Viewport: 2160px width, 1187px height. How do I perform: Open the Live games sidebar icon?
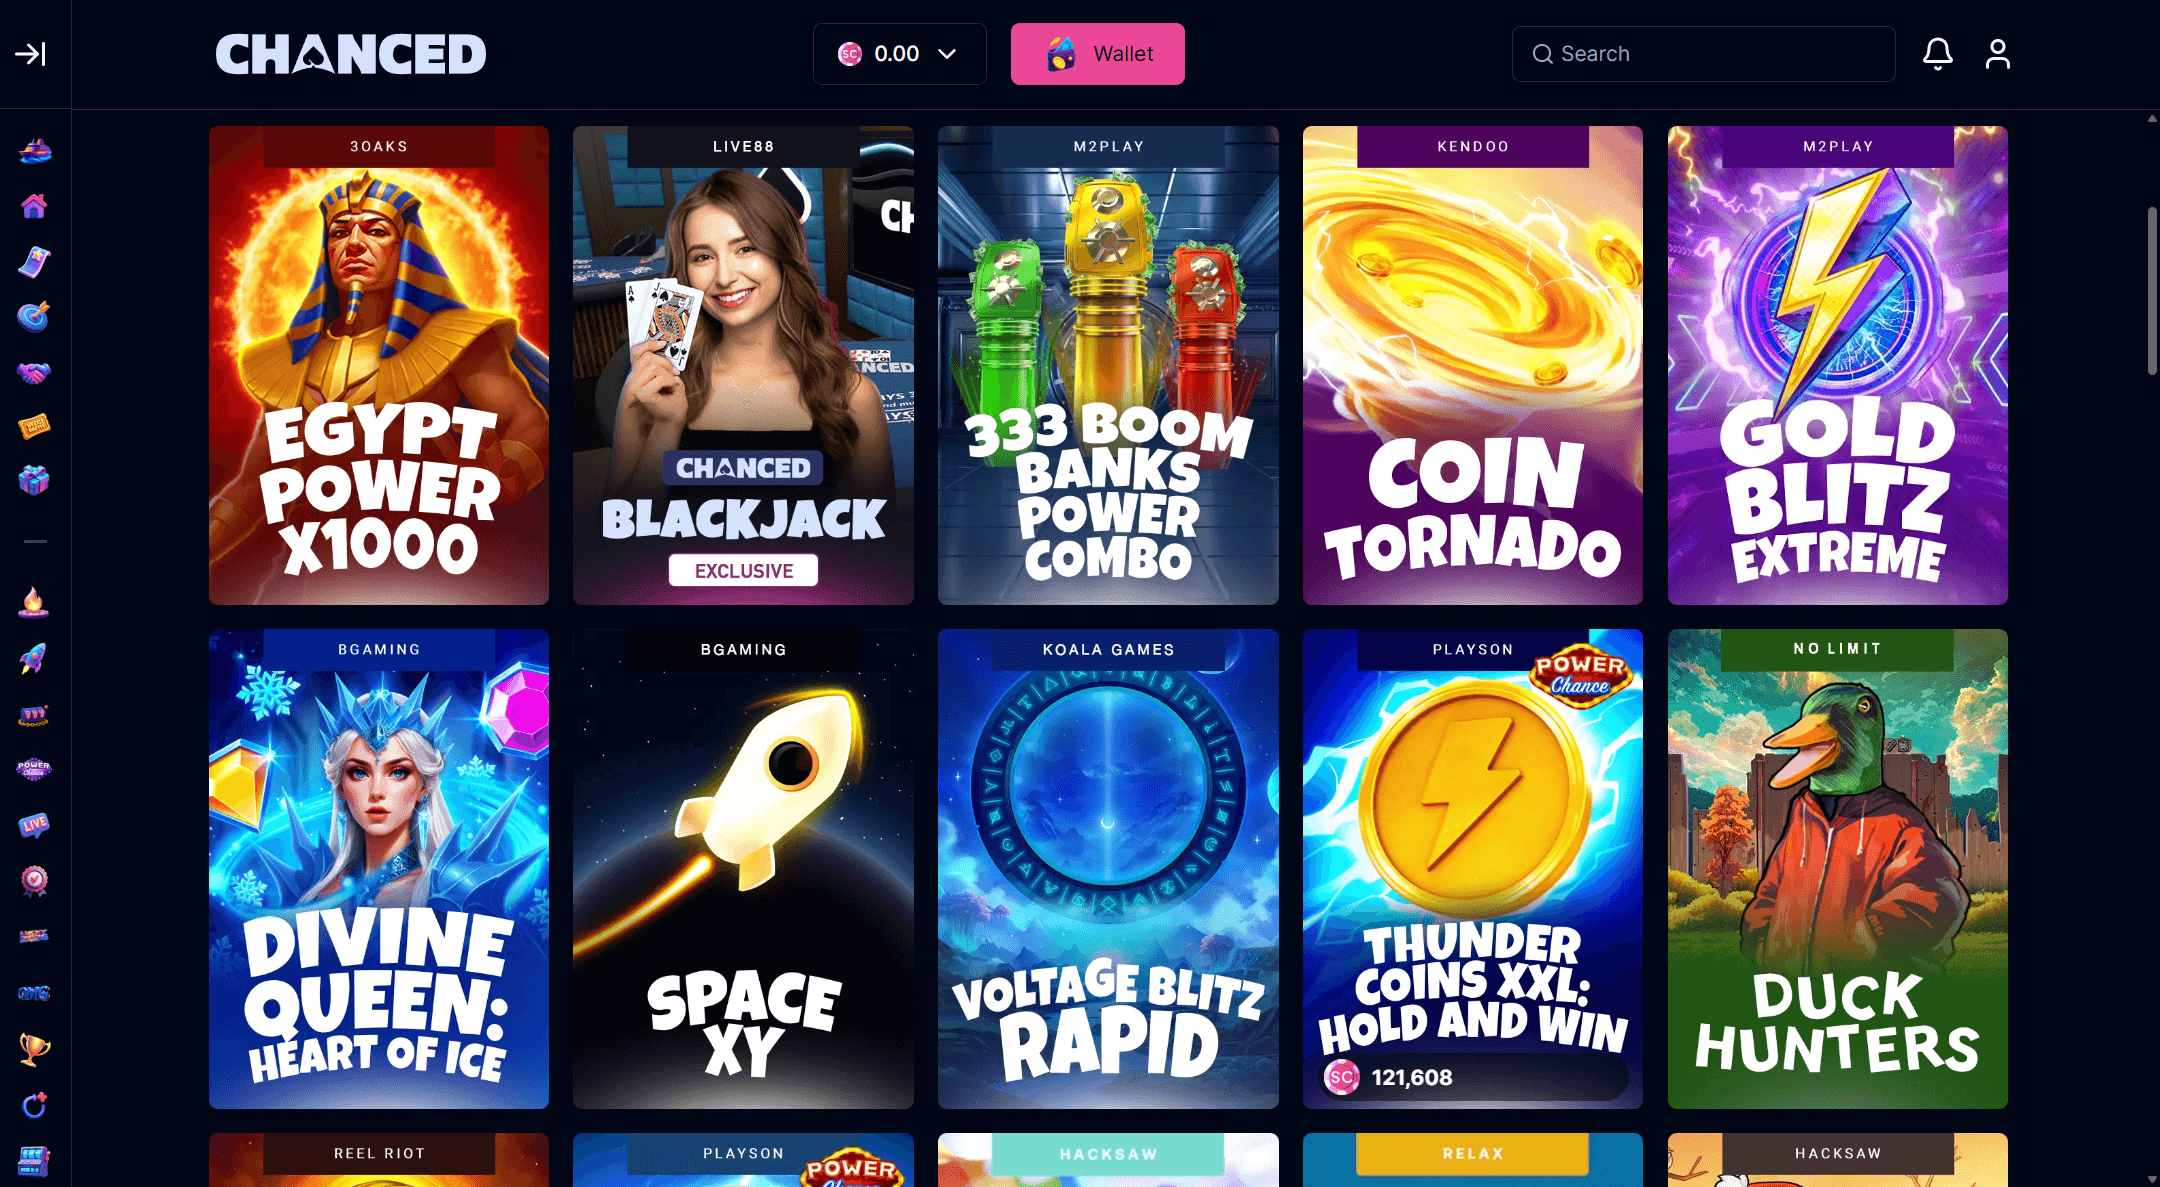pyautogui.click(x=34, y=825)
